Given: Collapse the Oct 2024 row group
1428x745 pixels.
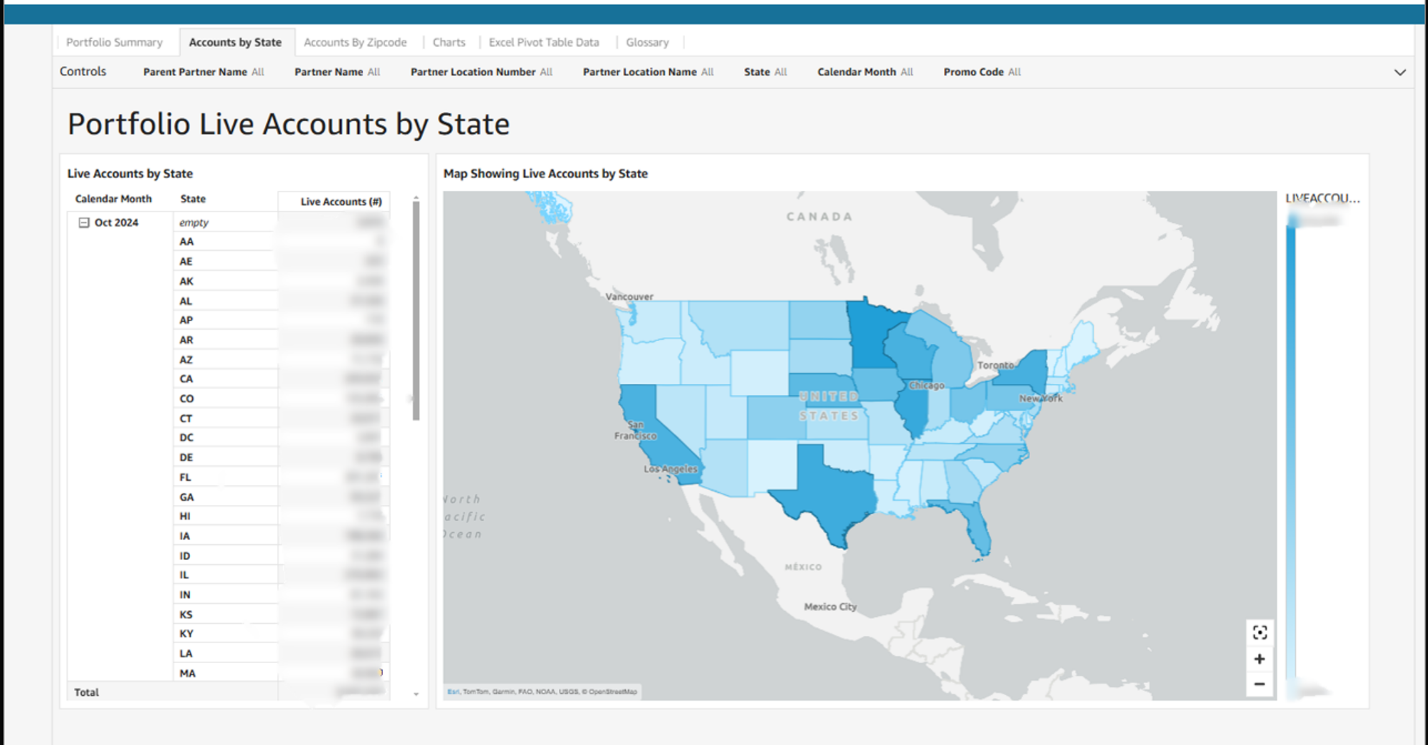Looking at the screenshot, I should (x=84, y=223).
